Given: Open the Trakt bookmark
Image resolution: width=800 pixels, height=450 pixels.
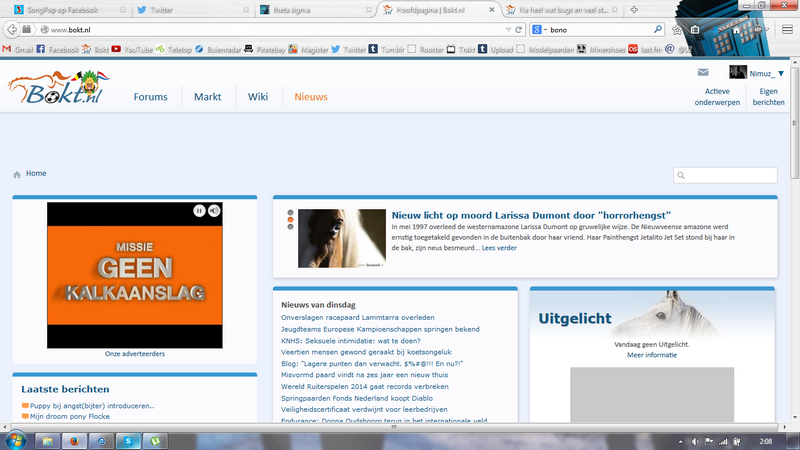Looking at the screenshot, I should 461,49.
